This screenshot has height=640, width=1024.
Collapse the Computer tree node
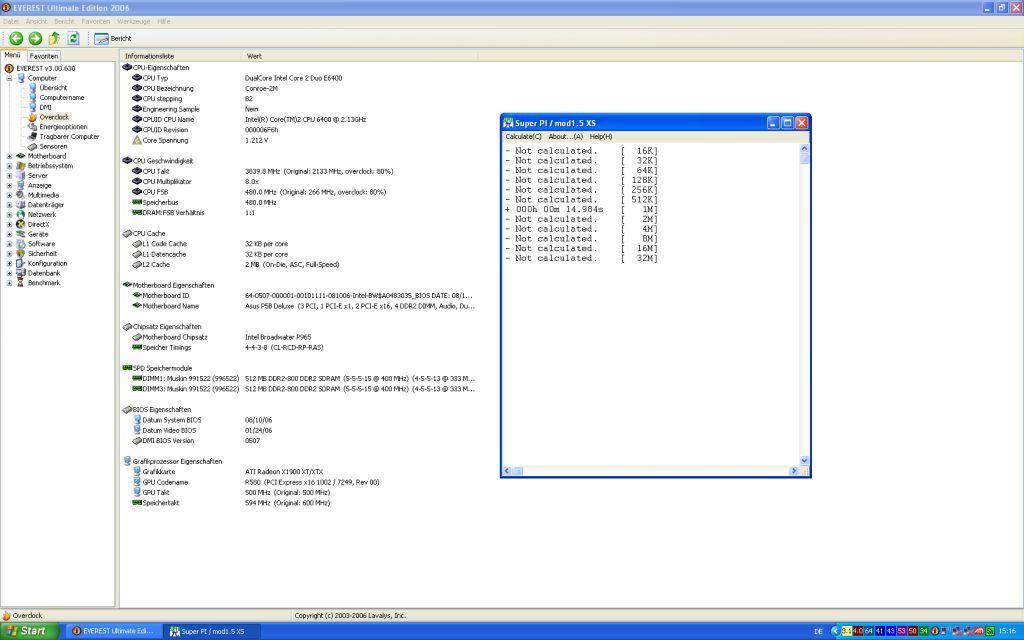pyautogui.click(x=9, y=78)
